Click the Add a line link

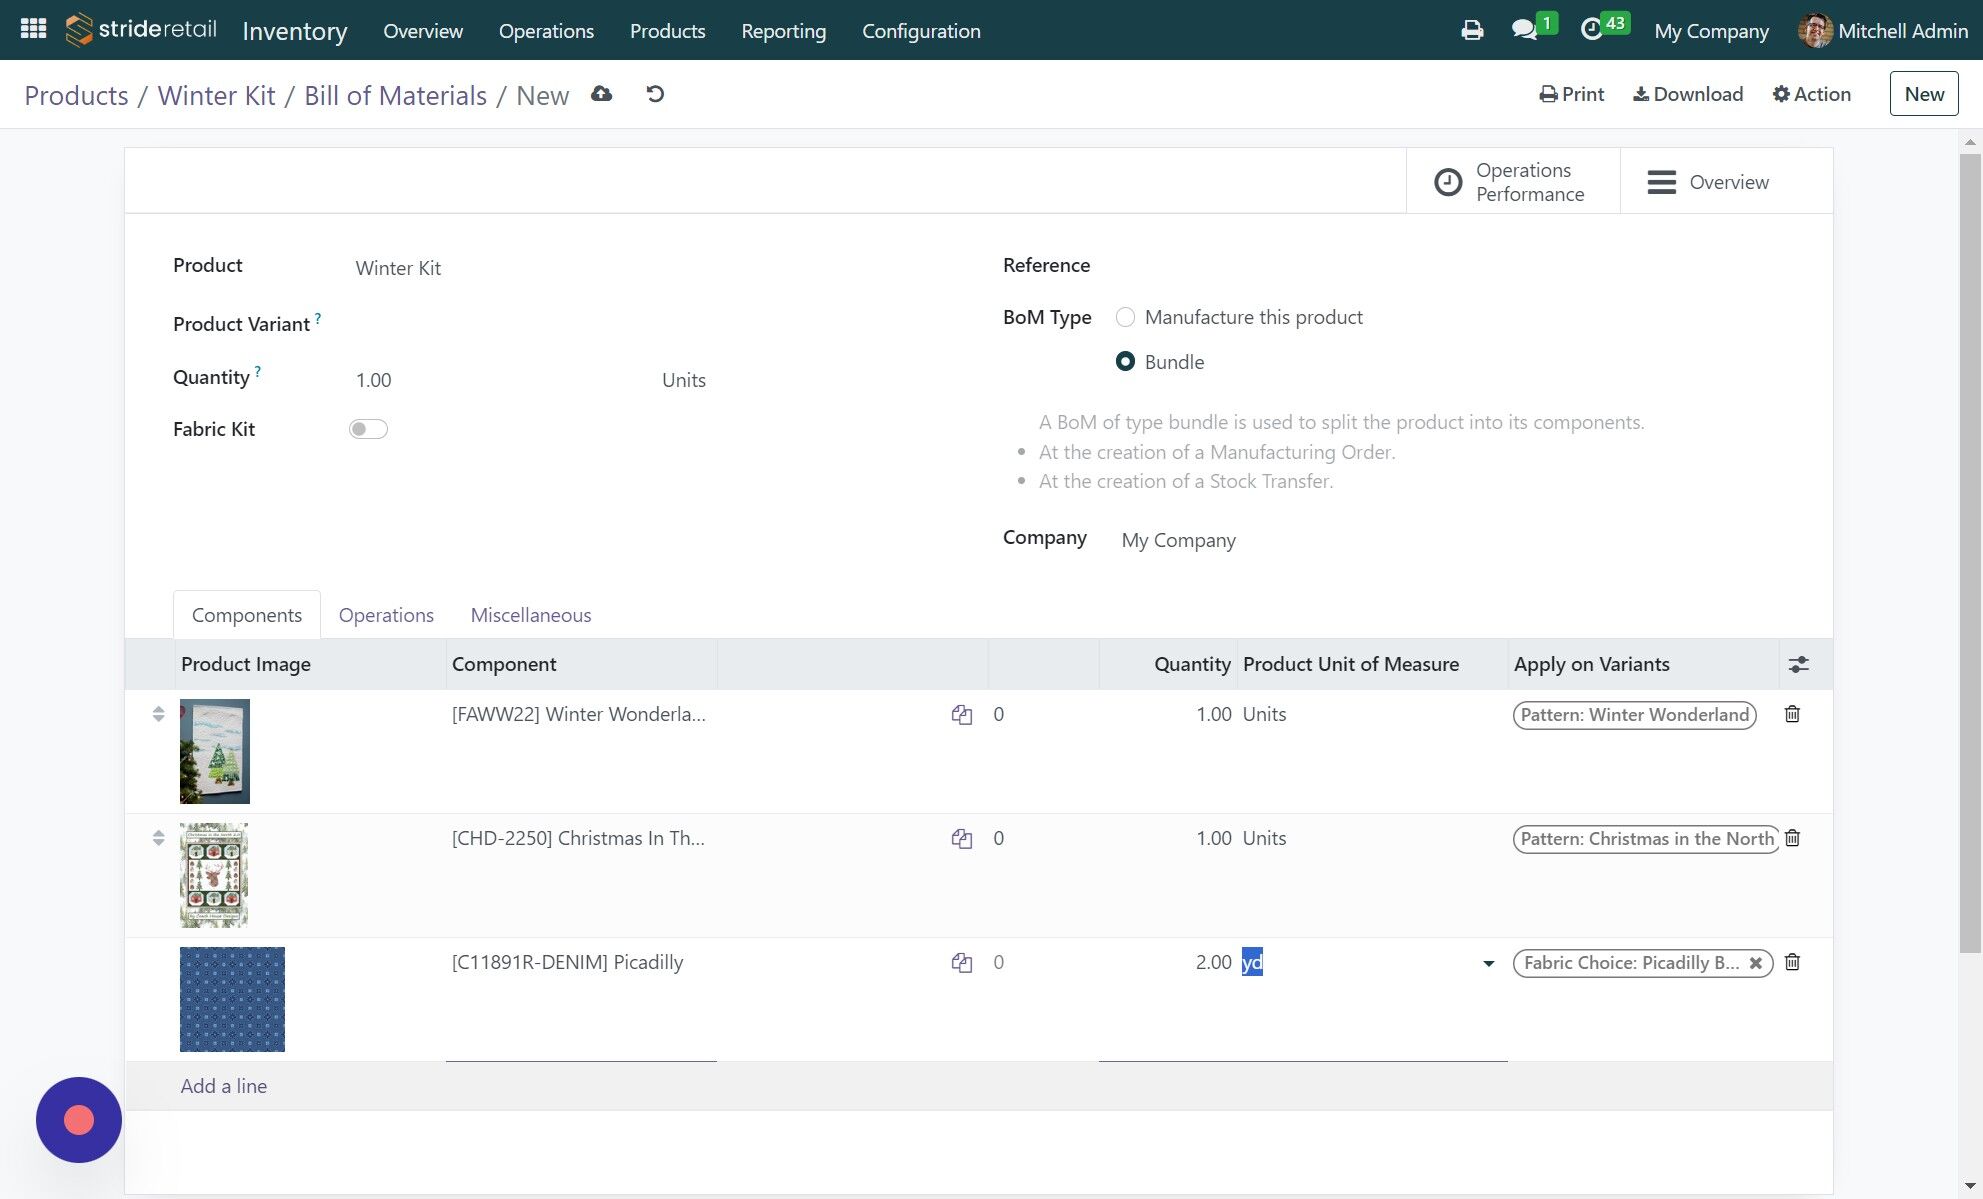click(223, 1085)
